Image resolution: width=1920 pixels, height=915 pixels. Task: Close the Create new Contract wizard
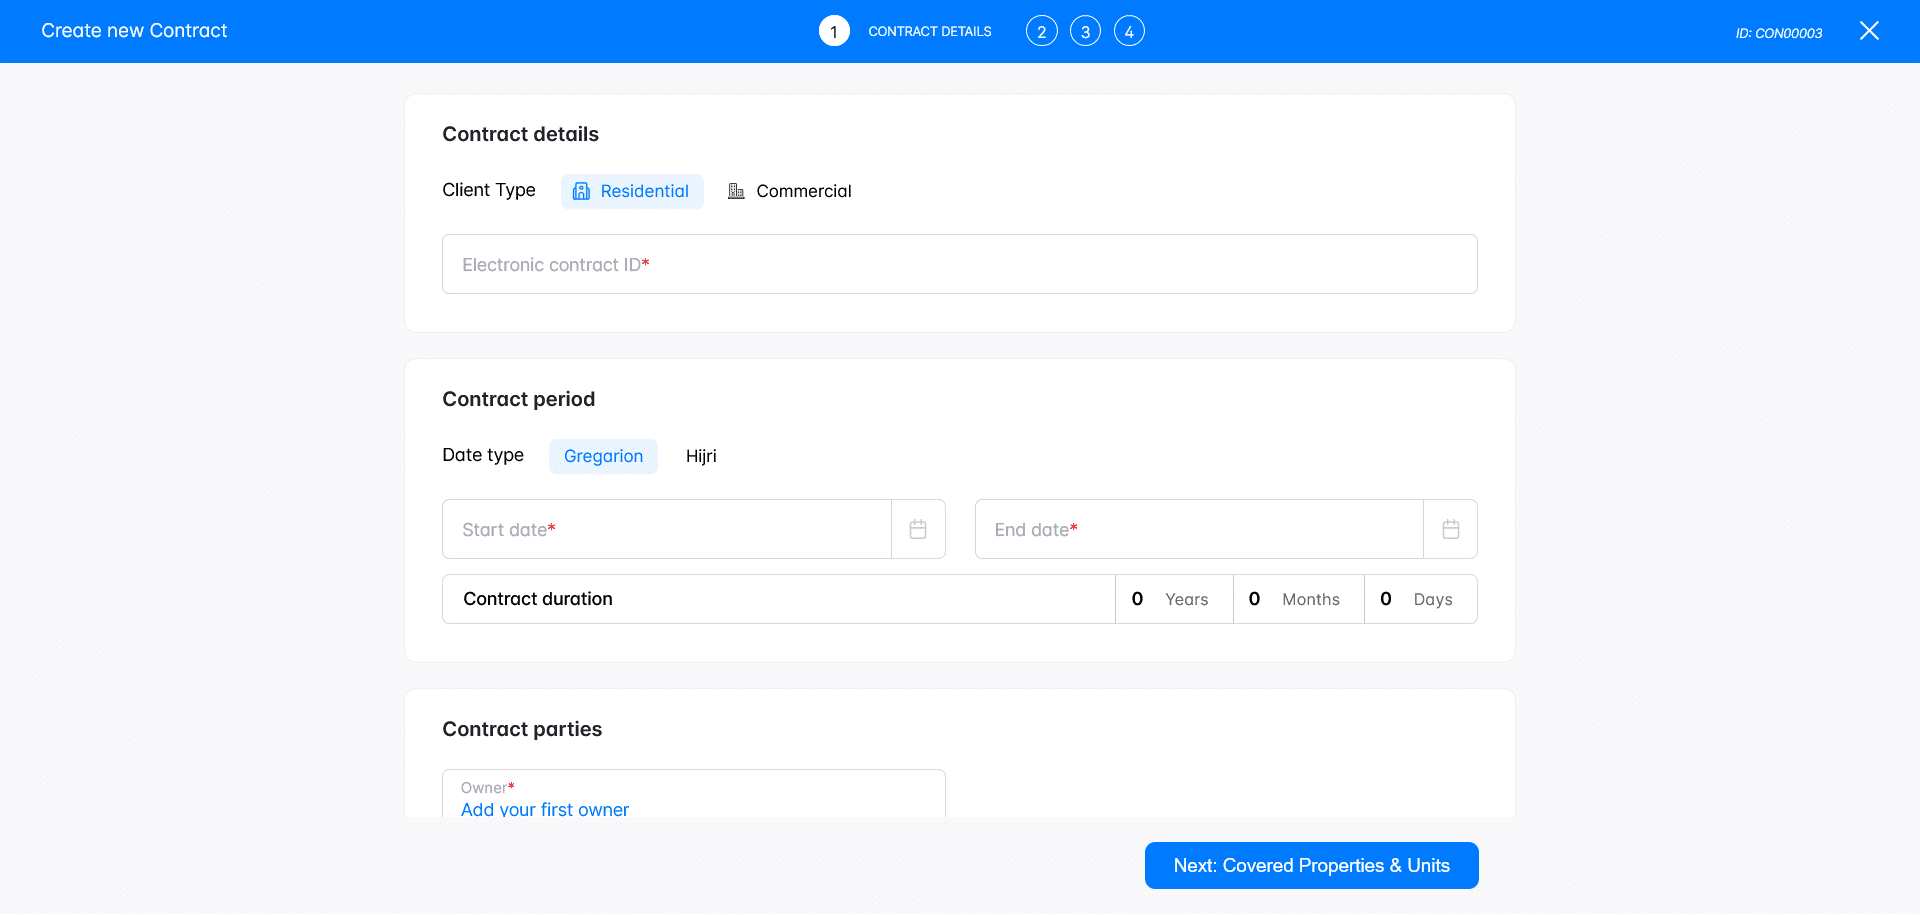1868,31
